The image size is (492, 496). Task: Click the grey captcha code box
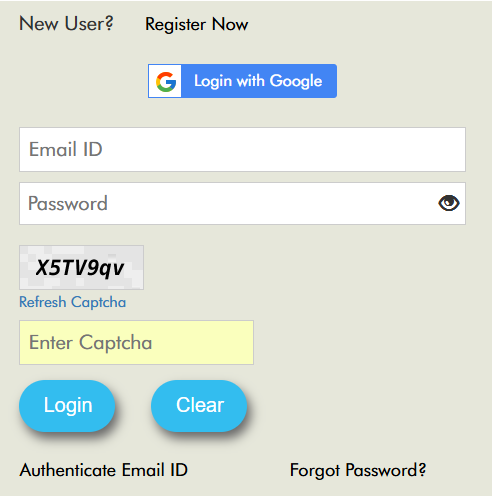82,268
